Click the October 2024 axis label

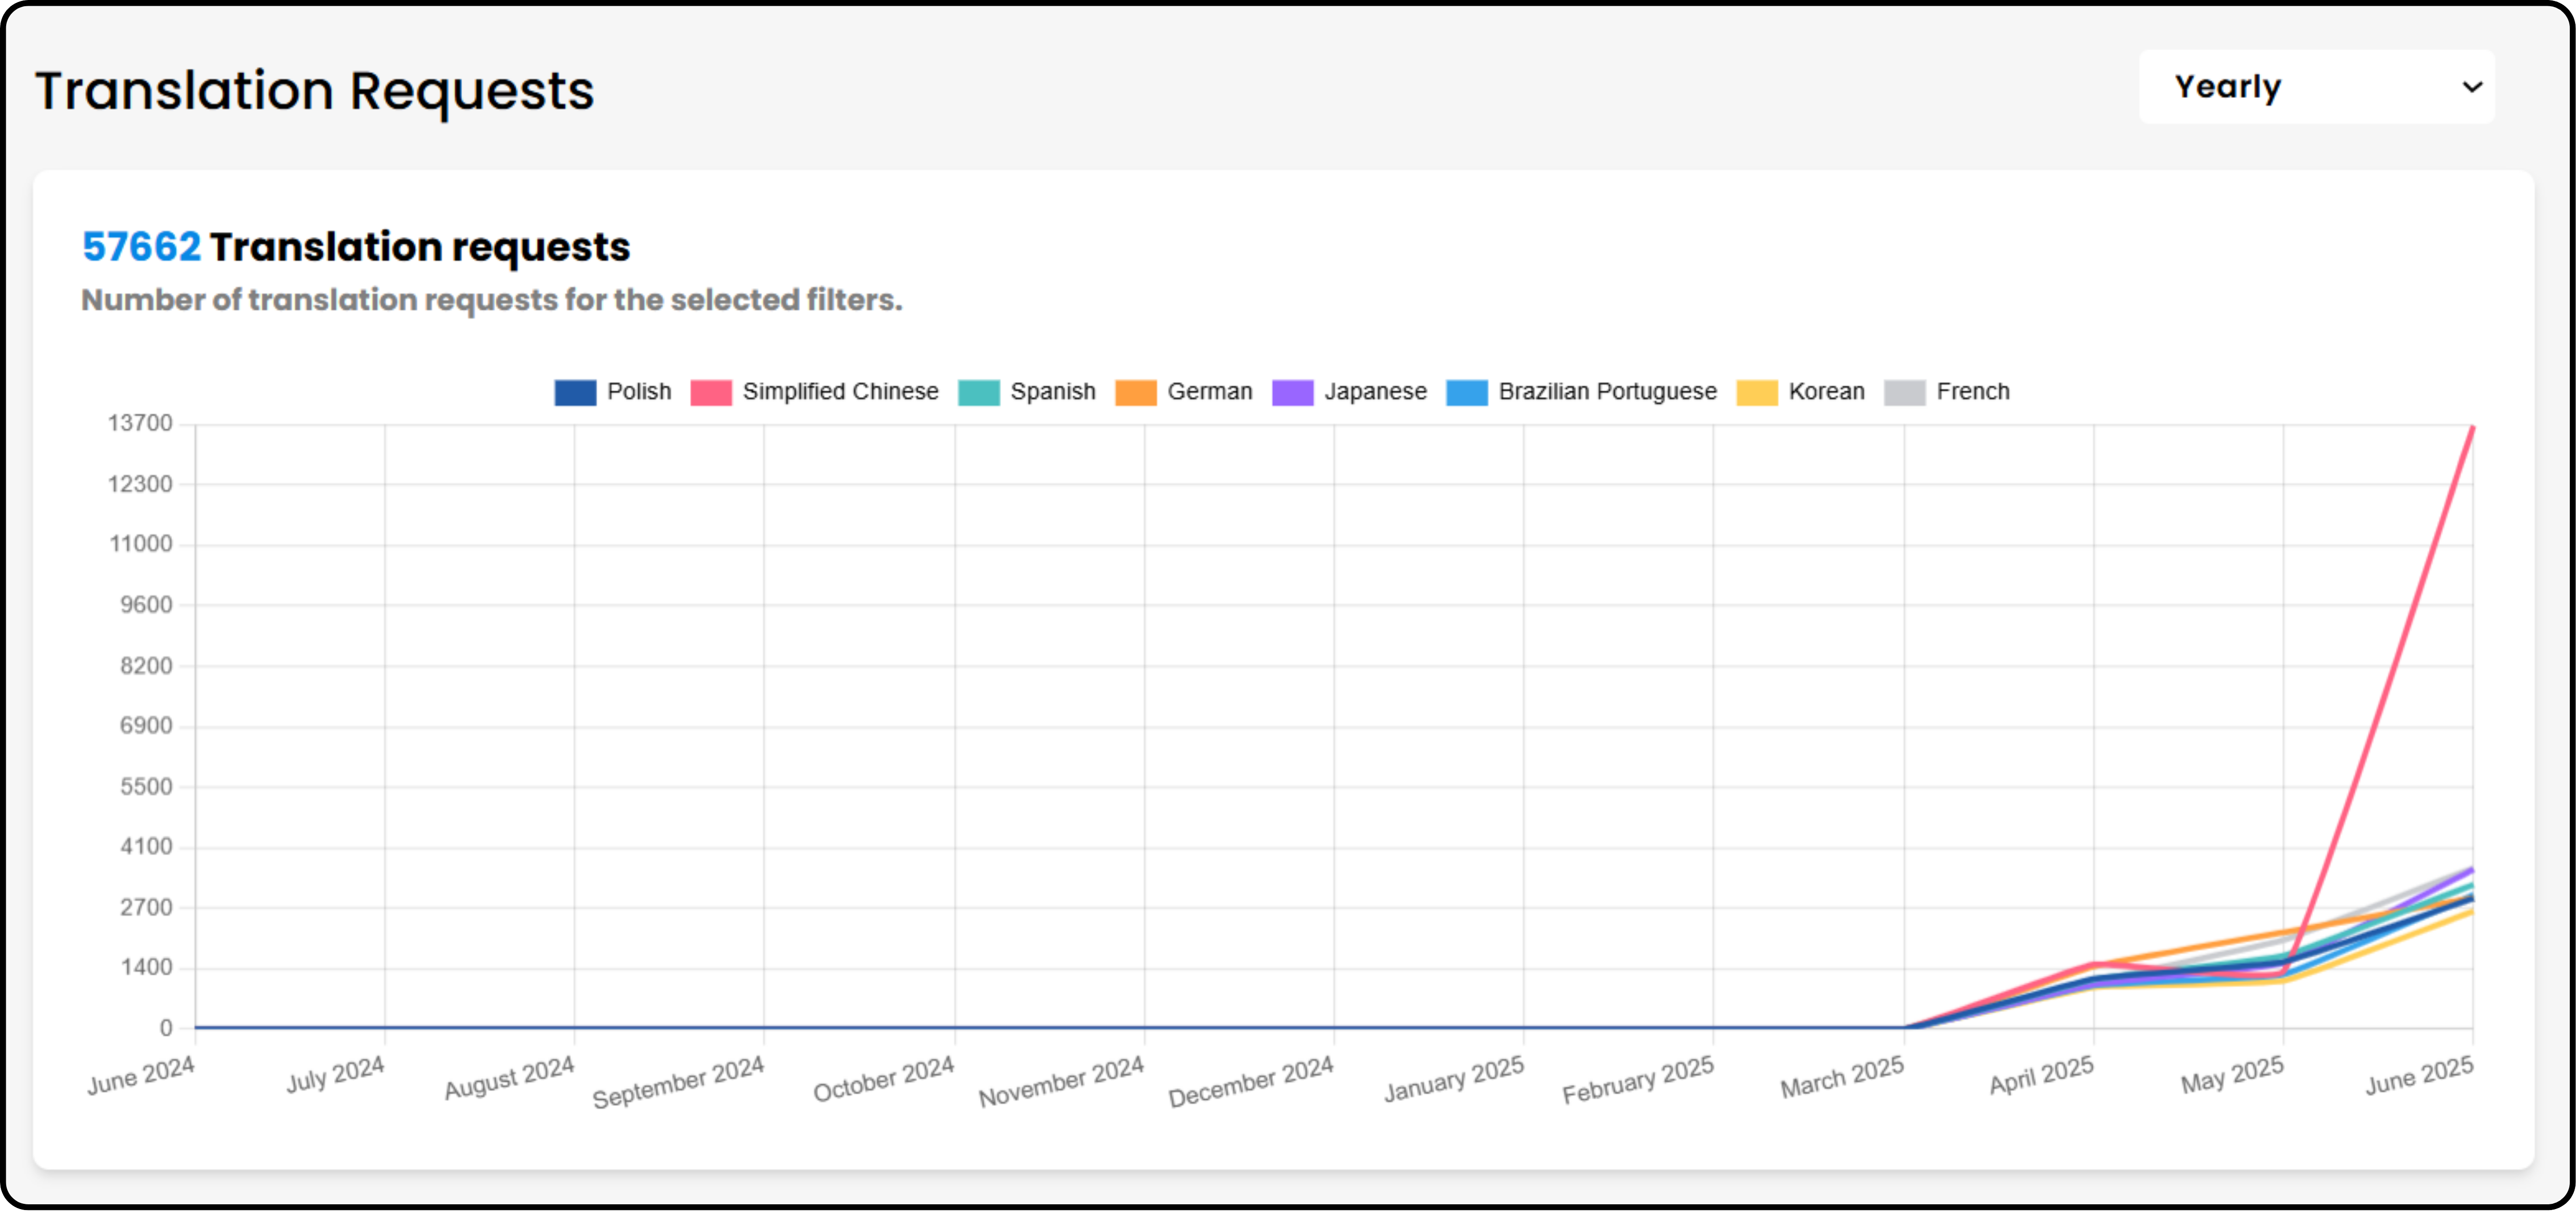coord(884,1079)
